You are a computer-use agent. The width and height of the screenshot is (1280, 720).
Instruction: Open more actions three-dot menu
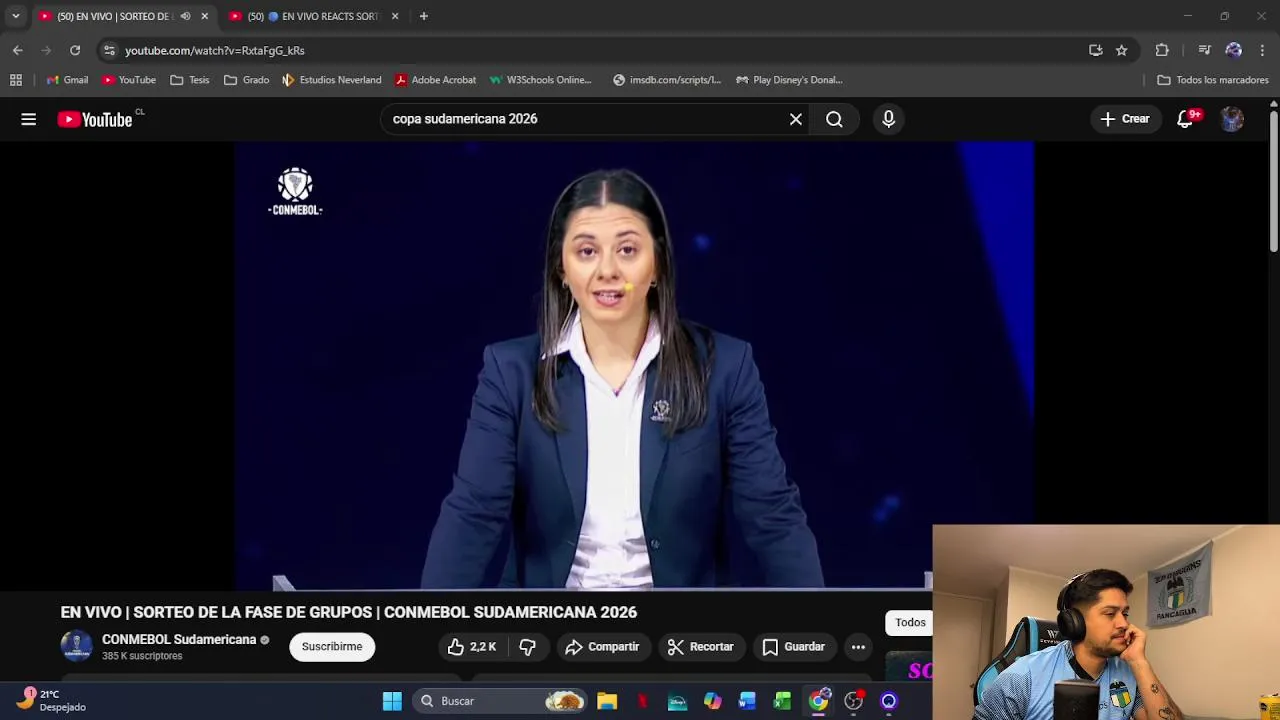point(858,647)
